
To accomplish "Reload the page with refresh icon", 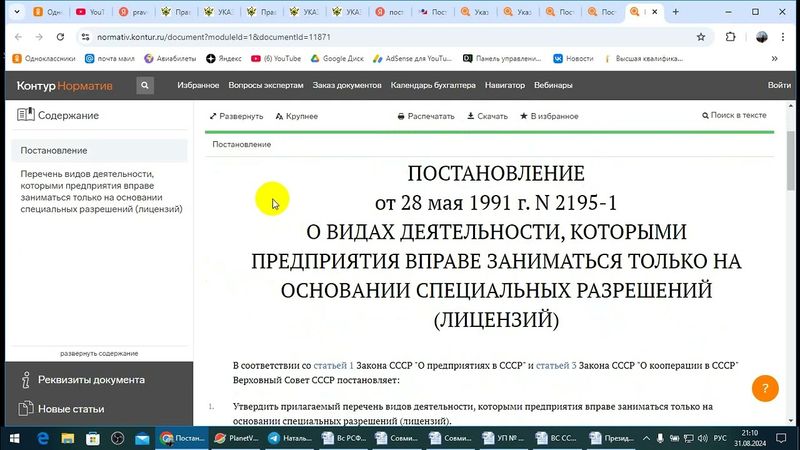I will [60, 37].
